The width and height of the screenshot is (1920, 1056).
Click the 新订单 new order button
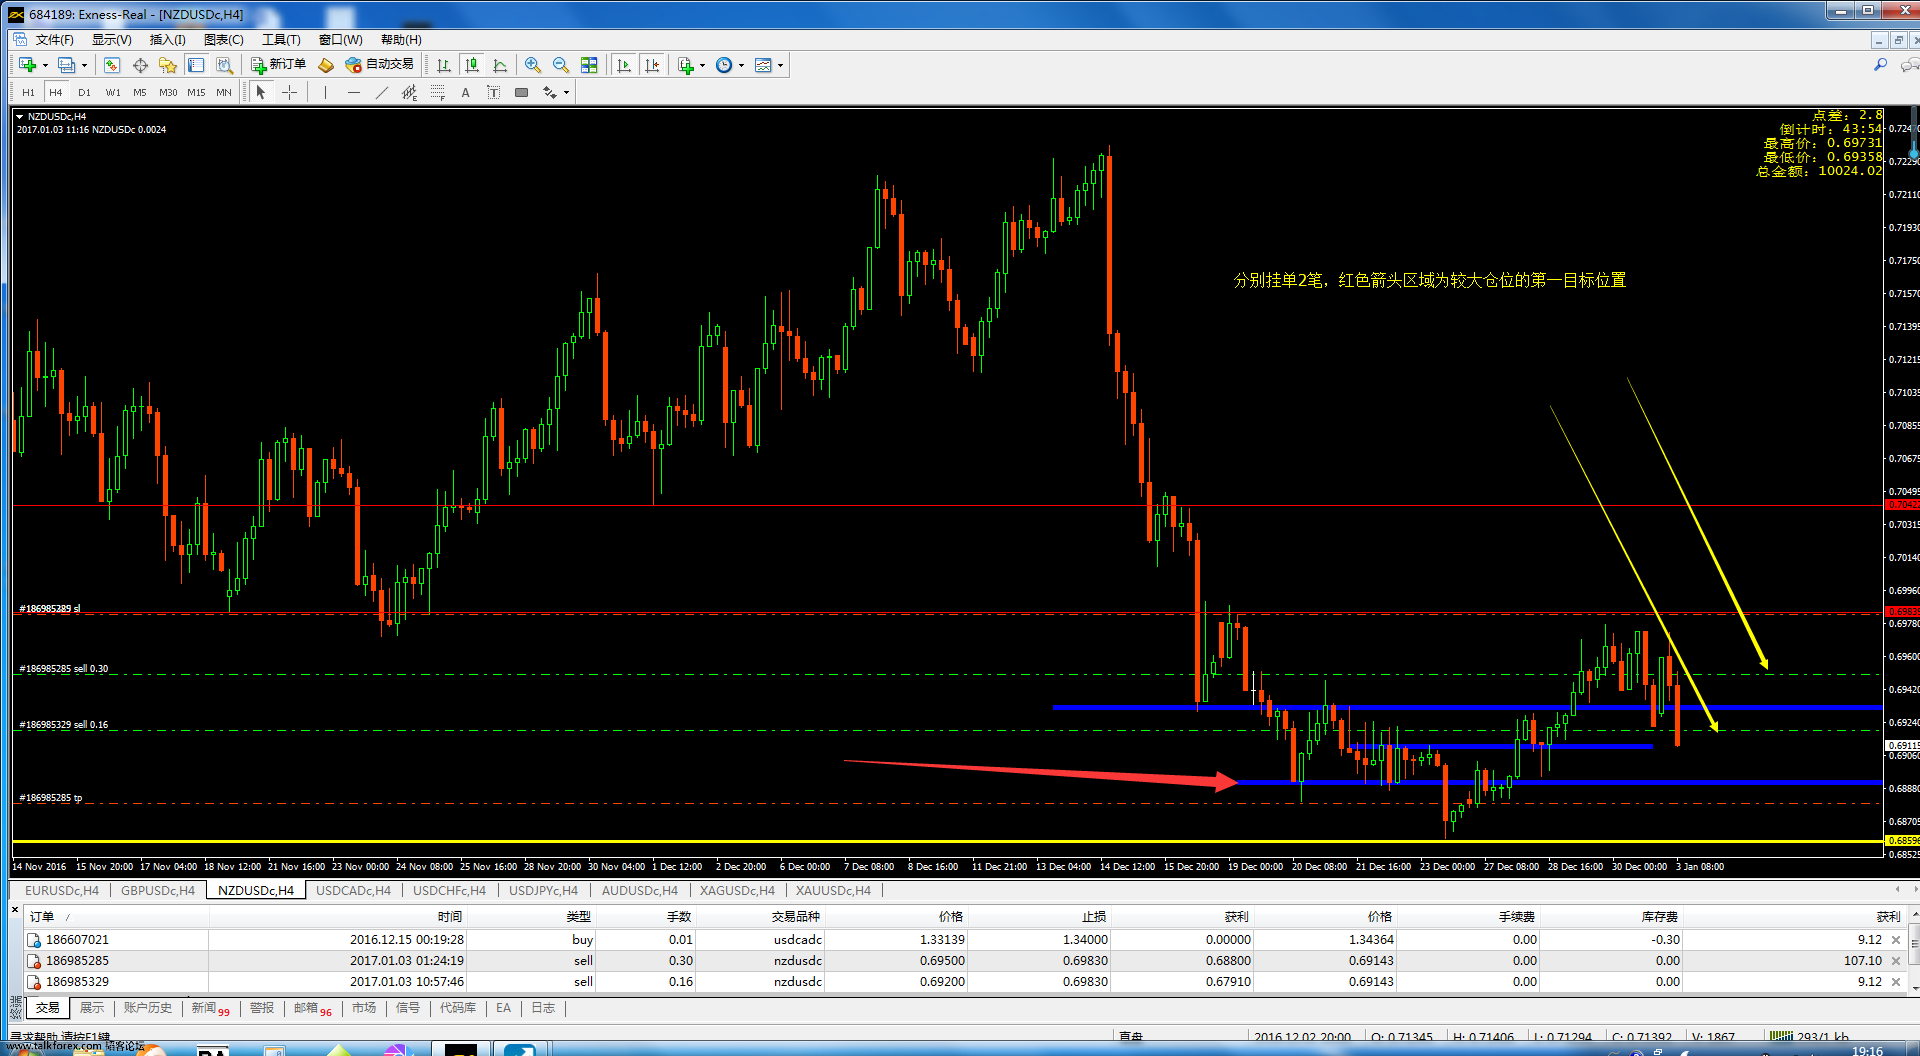pyautogui.click(x=278, y=65)
